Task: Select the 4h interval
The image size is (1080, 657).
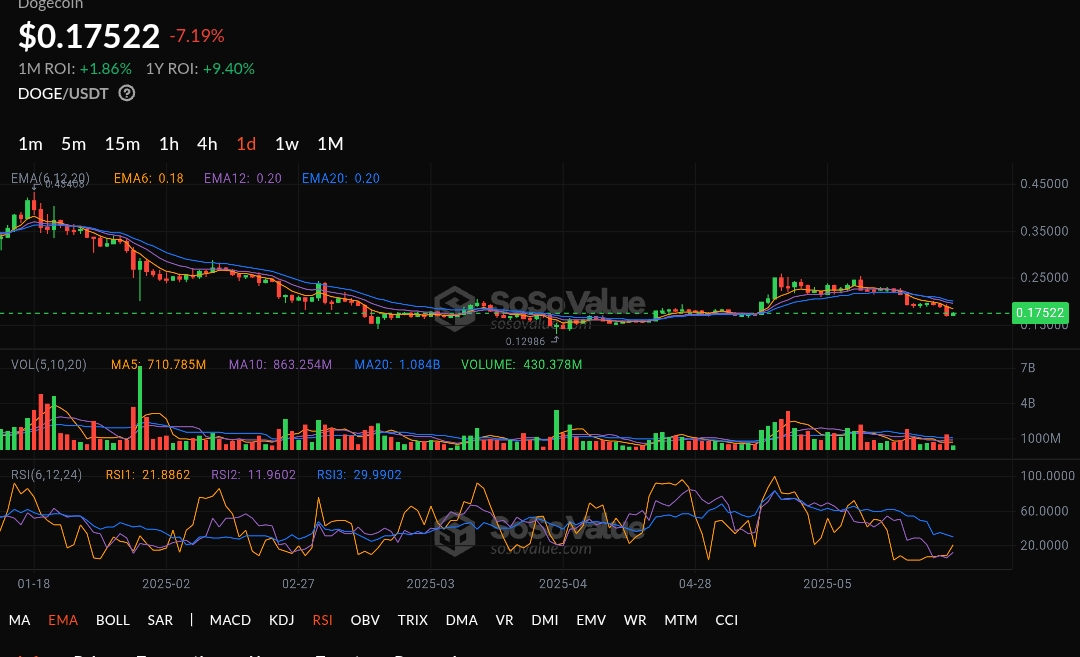Action: [x=207, y=143]
